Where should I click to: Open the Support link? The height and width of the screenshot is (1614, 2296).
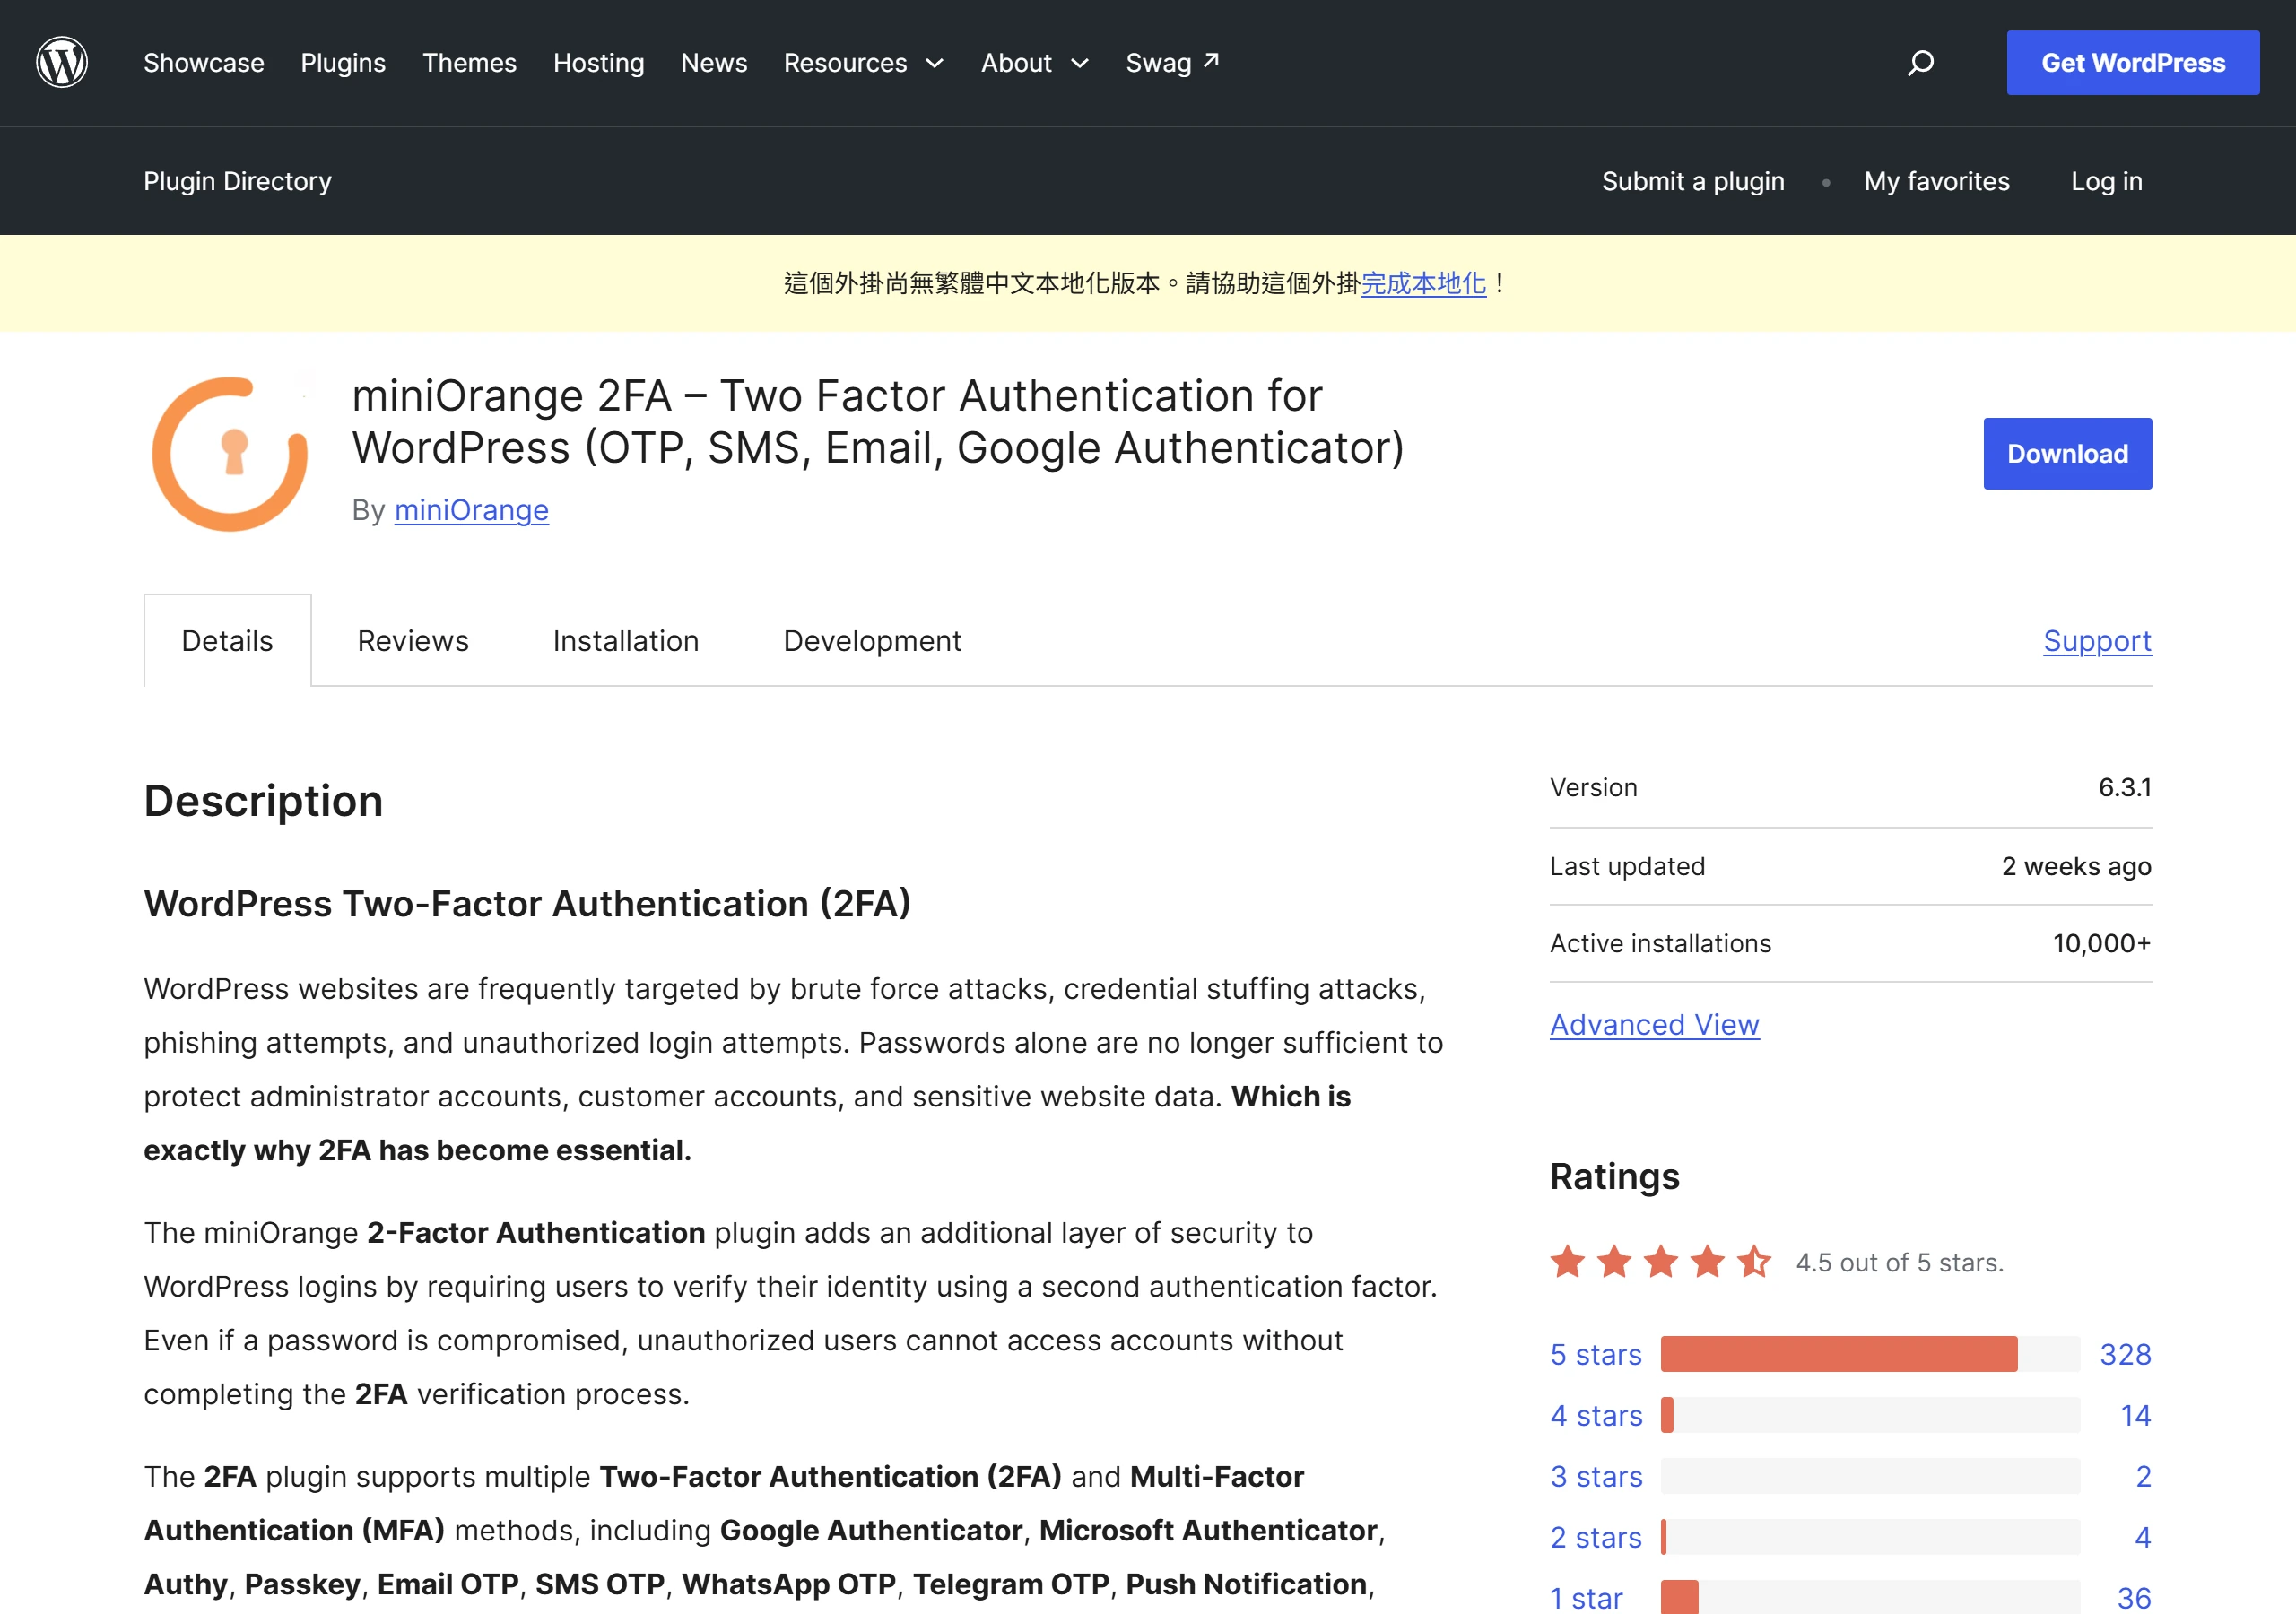click(x=2097, y=641)
